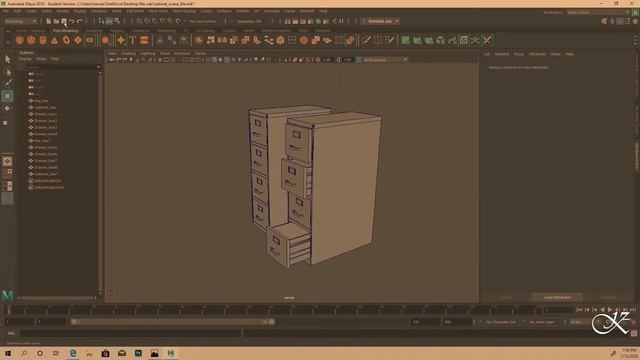Open the Symmetry: Off dropdown
This screenshot has width=640, height=360.
click(249, 21)
